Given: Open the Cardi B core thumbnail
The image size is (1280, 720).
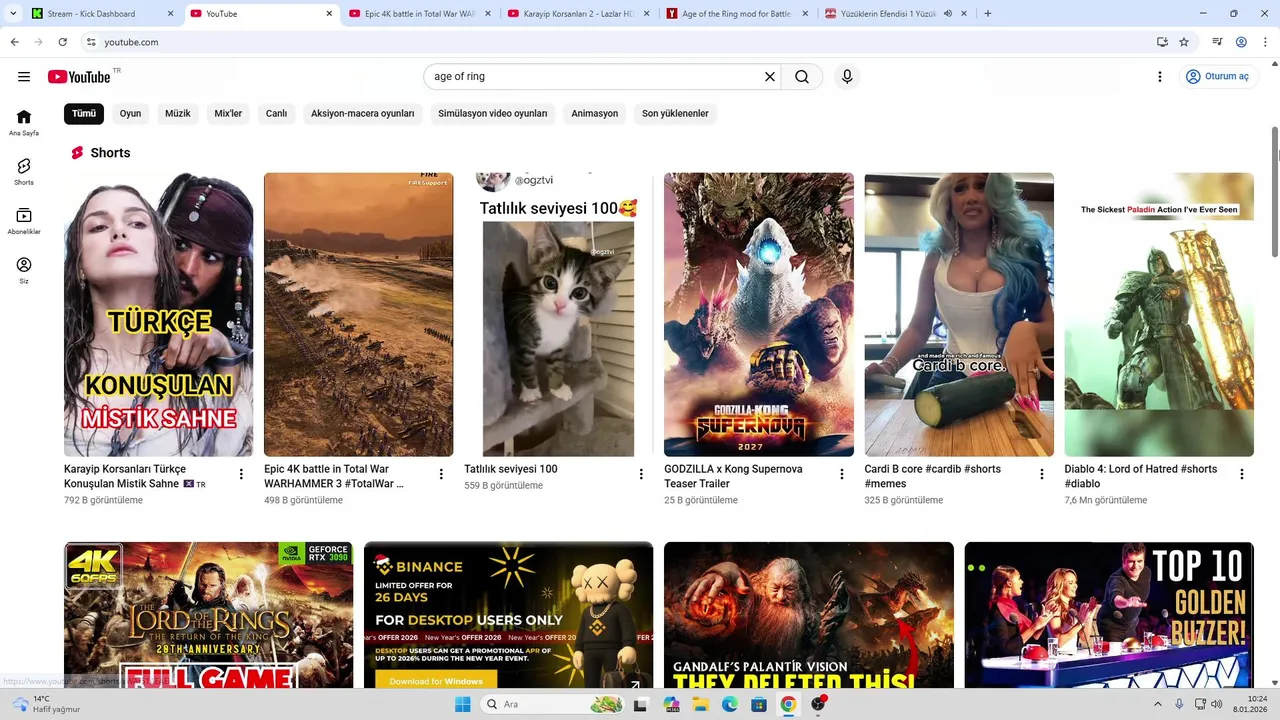Looking at the screenshot, I should (959, 314).
